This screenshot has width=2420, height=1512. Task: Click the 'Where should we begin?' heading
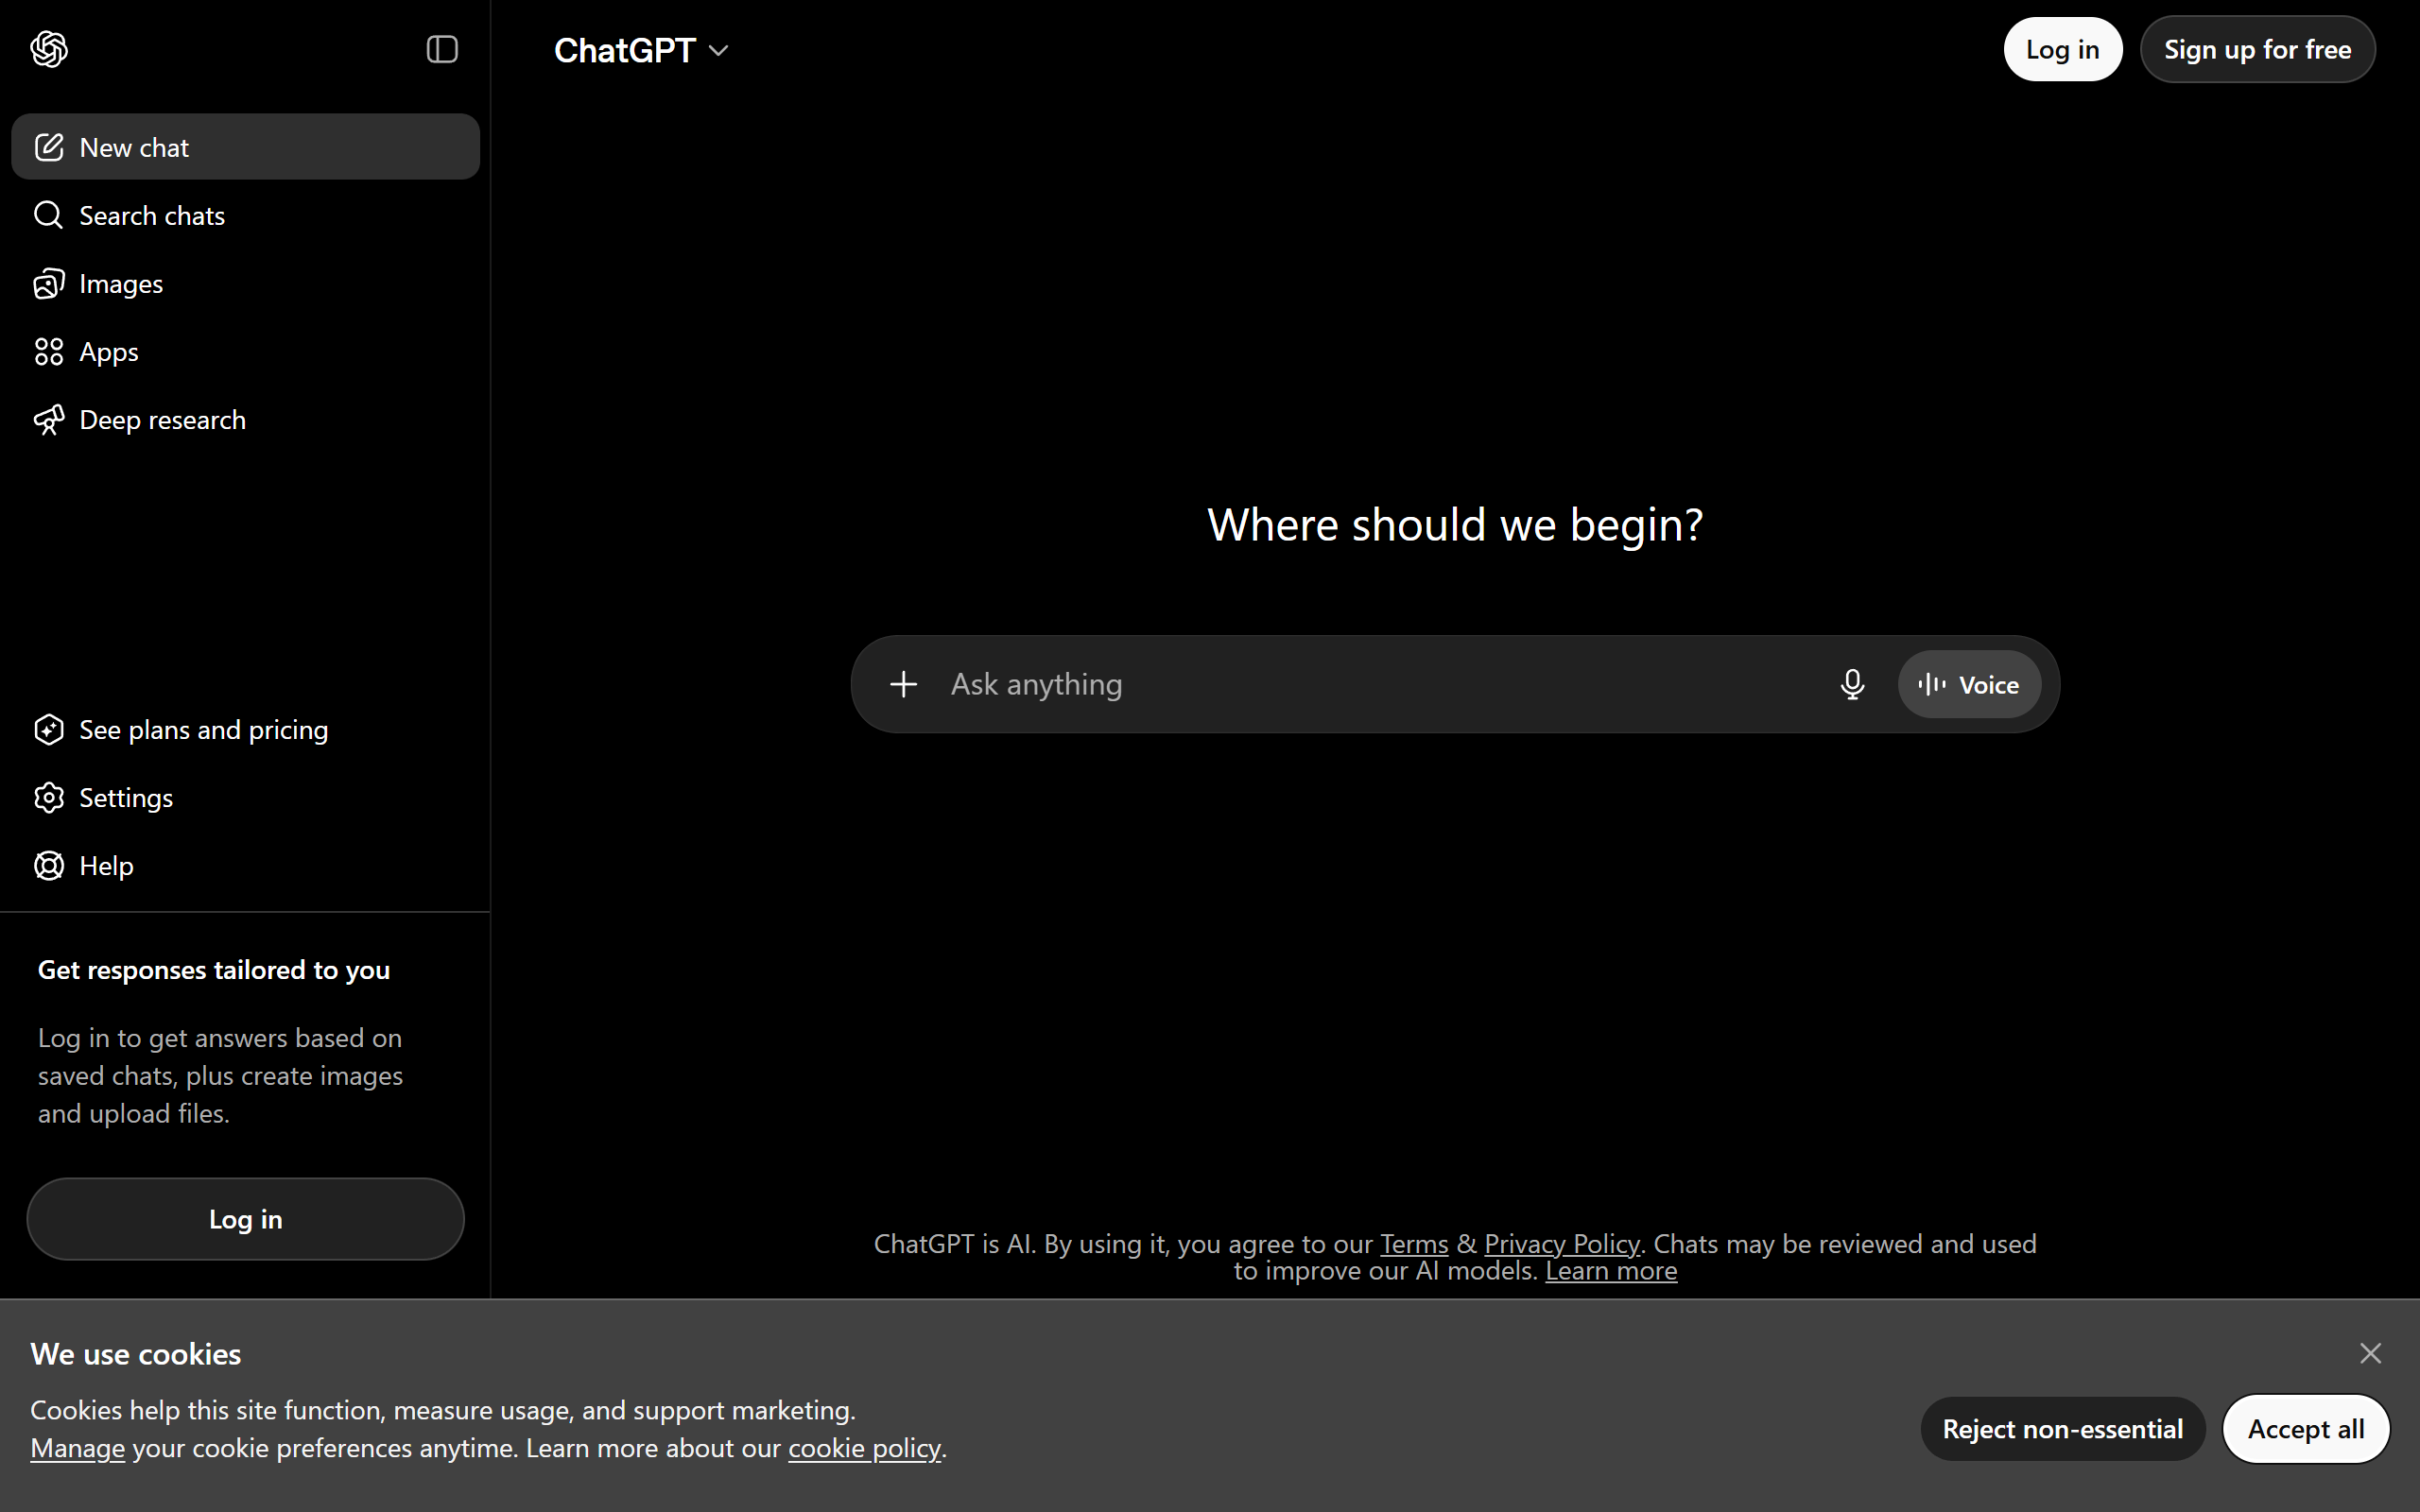(x=1455, y=524)
